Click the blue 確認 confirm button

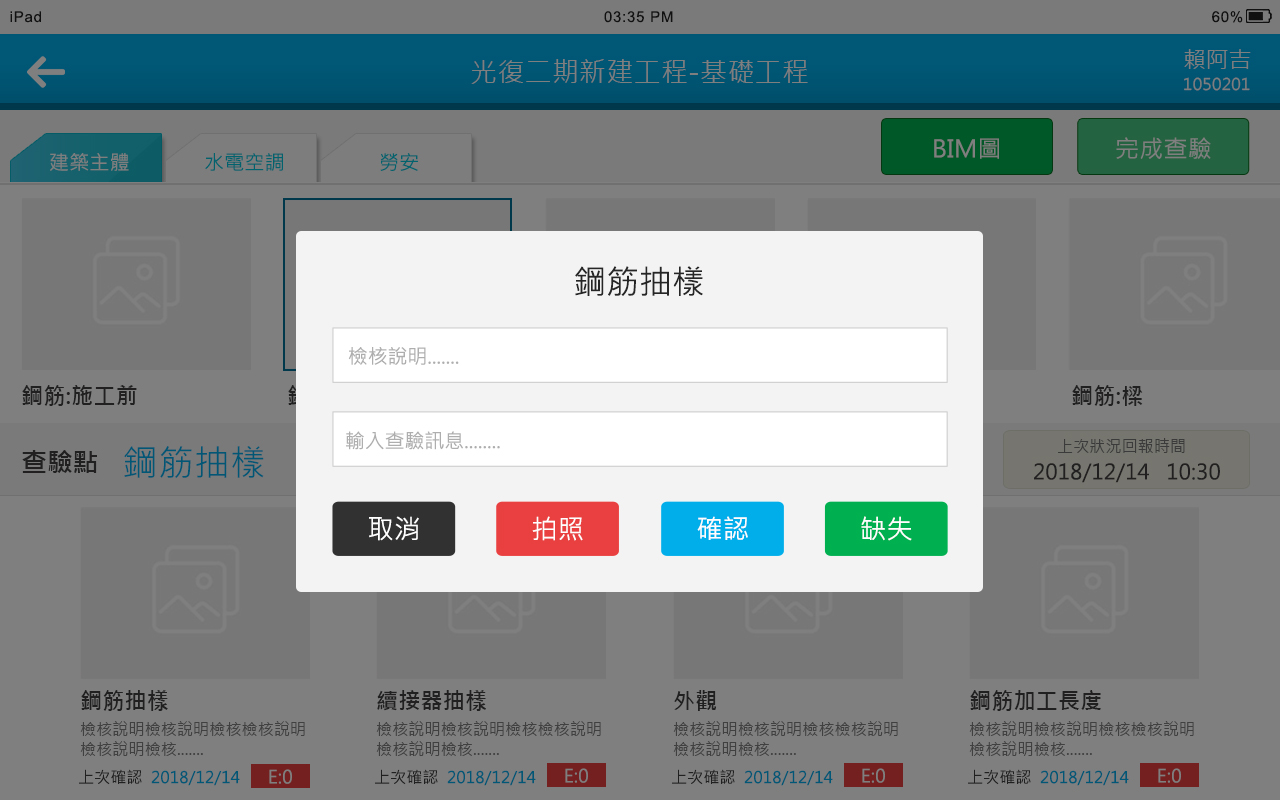(x=722, y=529)
